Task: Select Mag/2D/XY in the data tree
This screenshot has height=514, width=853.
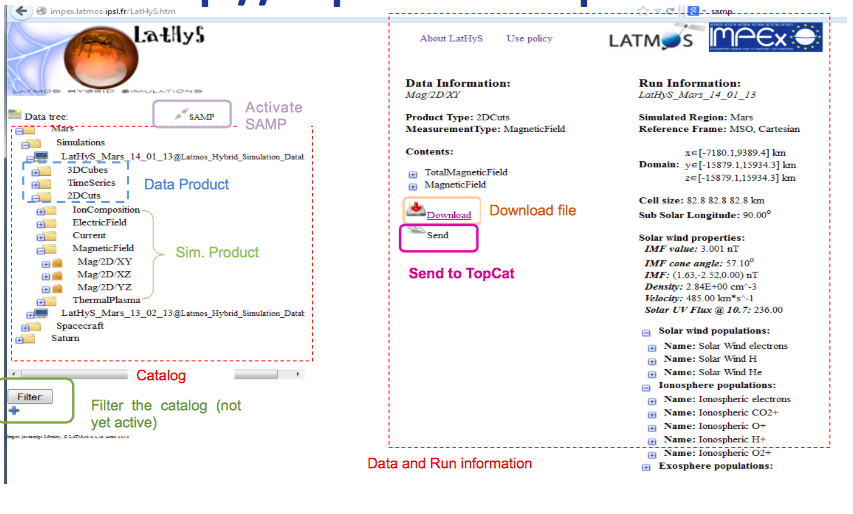Action: click(x=104, y=262)
